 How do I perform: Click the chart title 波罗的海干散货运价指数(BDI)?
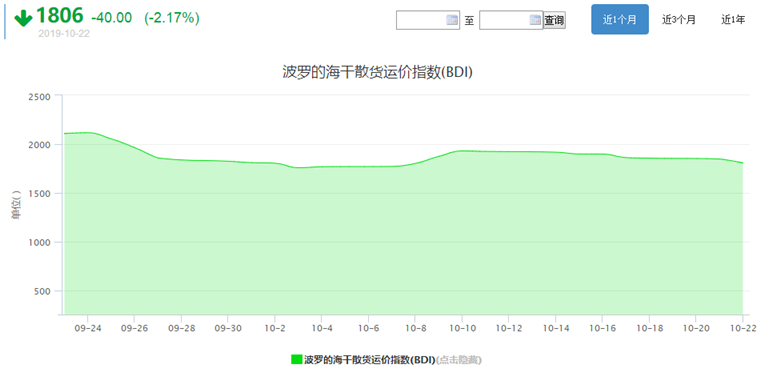click(x=378, y=72)
